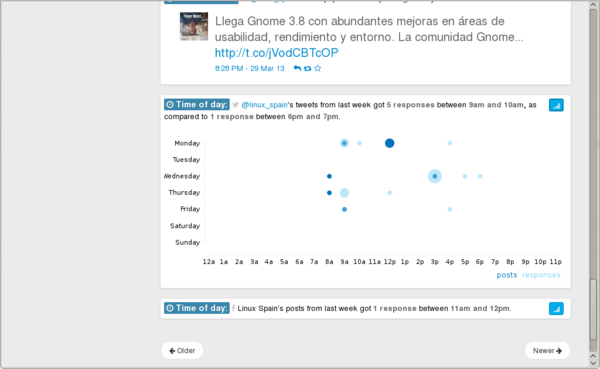600x369 pixels.
Task: Expand chart for Linux Spain Facebook insight
Action: click(x=556, y=309)
